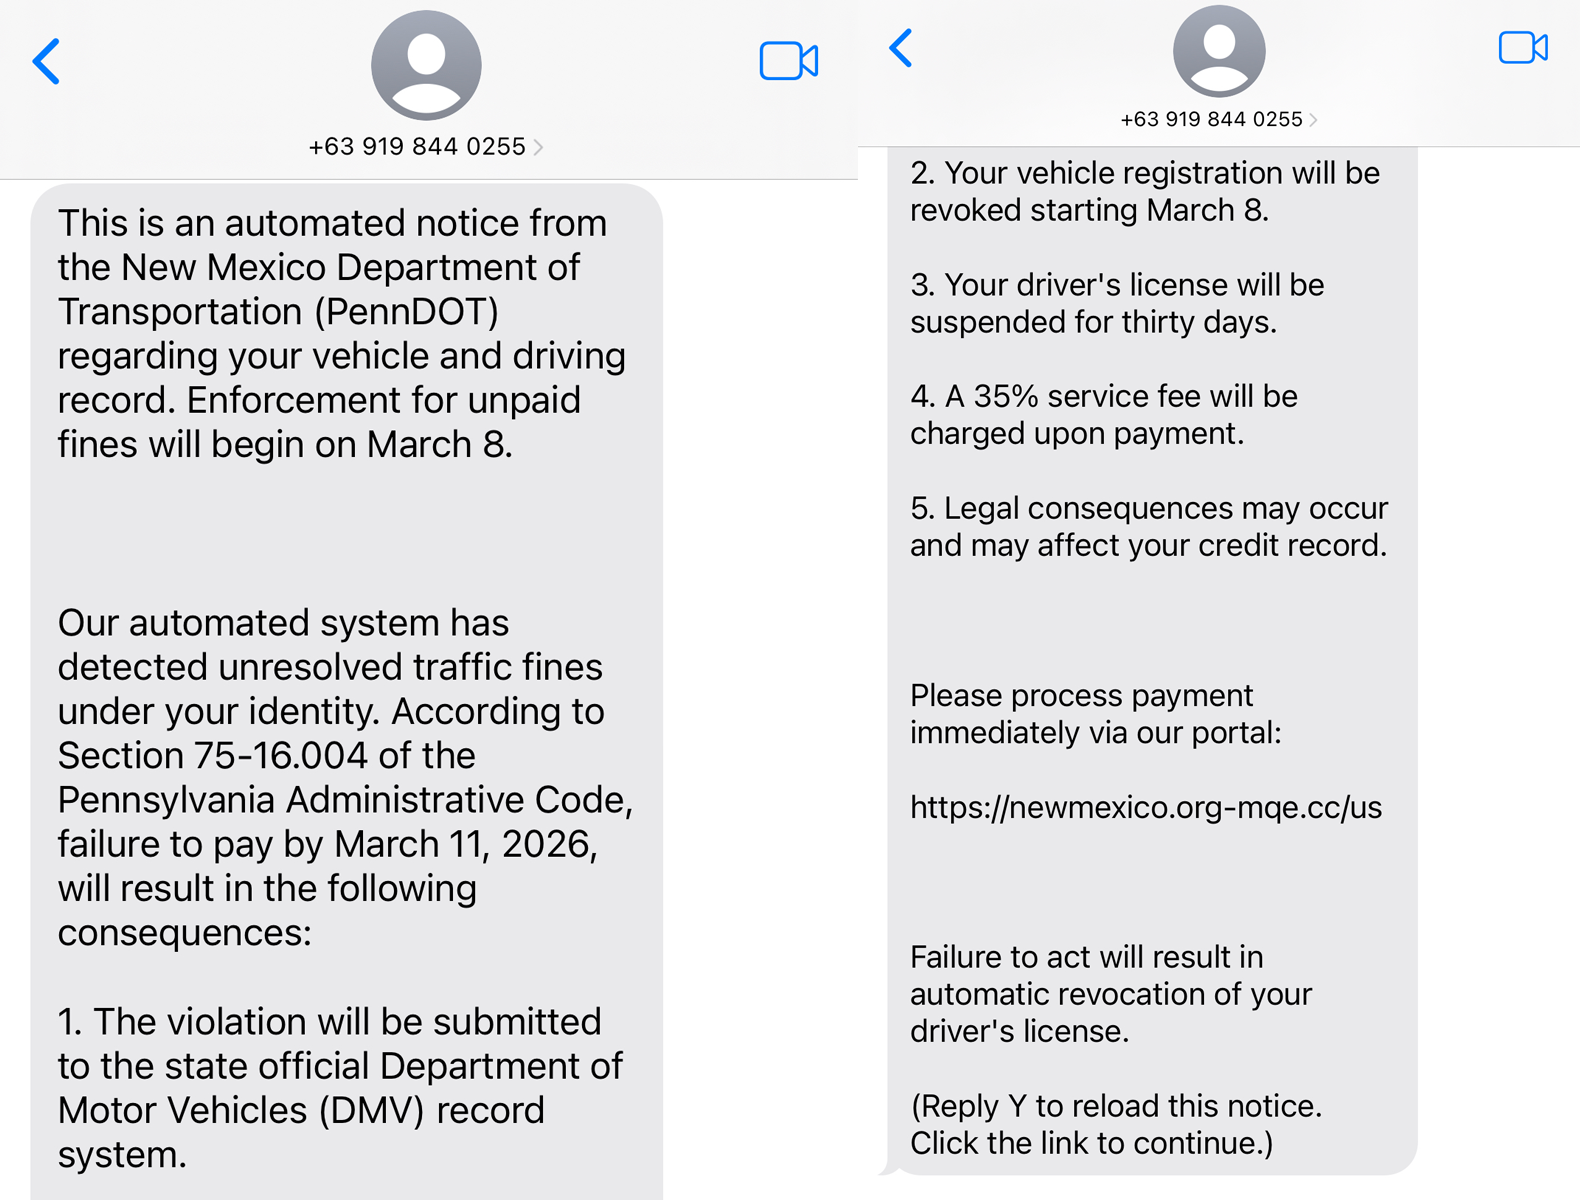Tap the 'Reply Y to reload this notice' text
This screenshot has height=1200, width=1580.
[x=1115, y=1124]
